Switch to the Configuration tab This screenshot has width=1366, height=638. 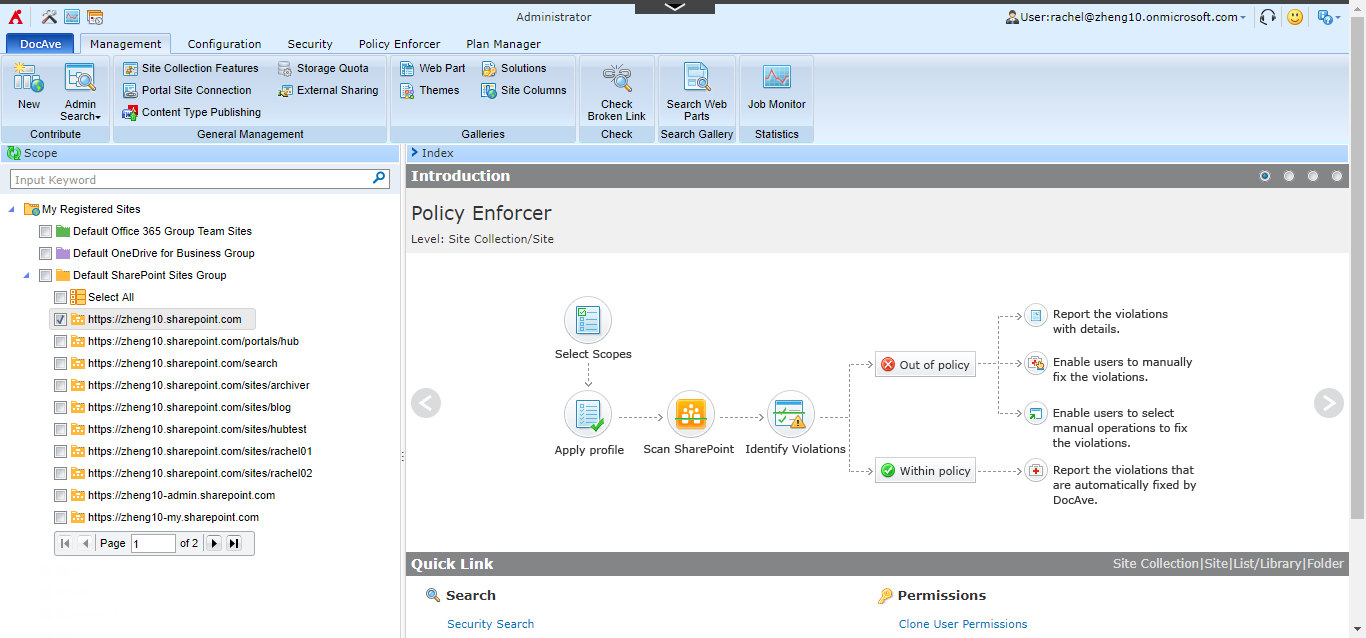tap(224, 44)
